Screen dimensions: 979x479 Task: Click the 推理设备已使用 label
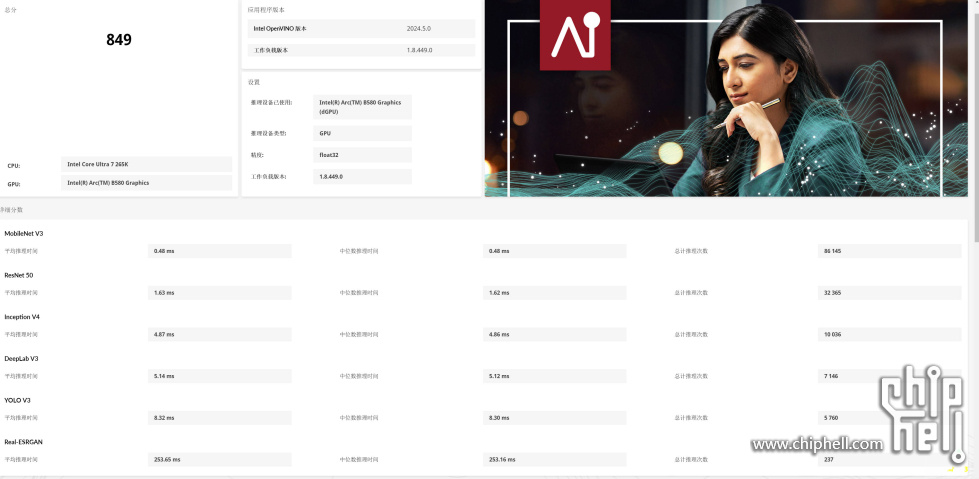(x=272, y=102)
